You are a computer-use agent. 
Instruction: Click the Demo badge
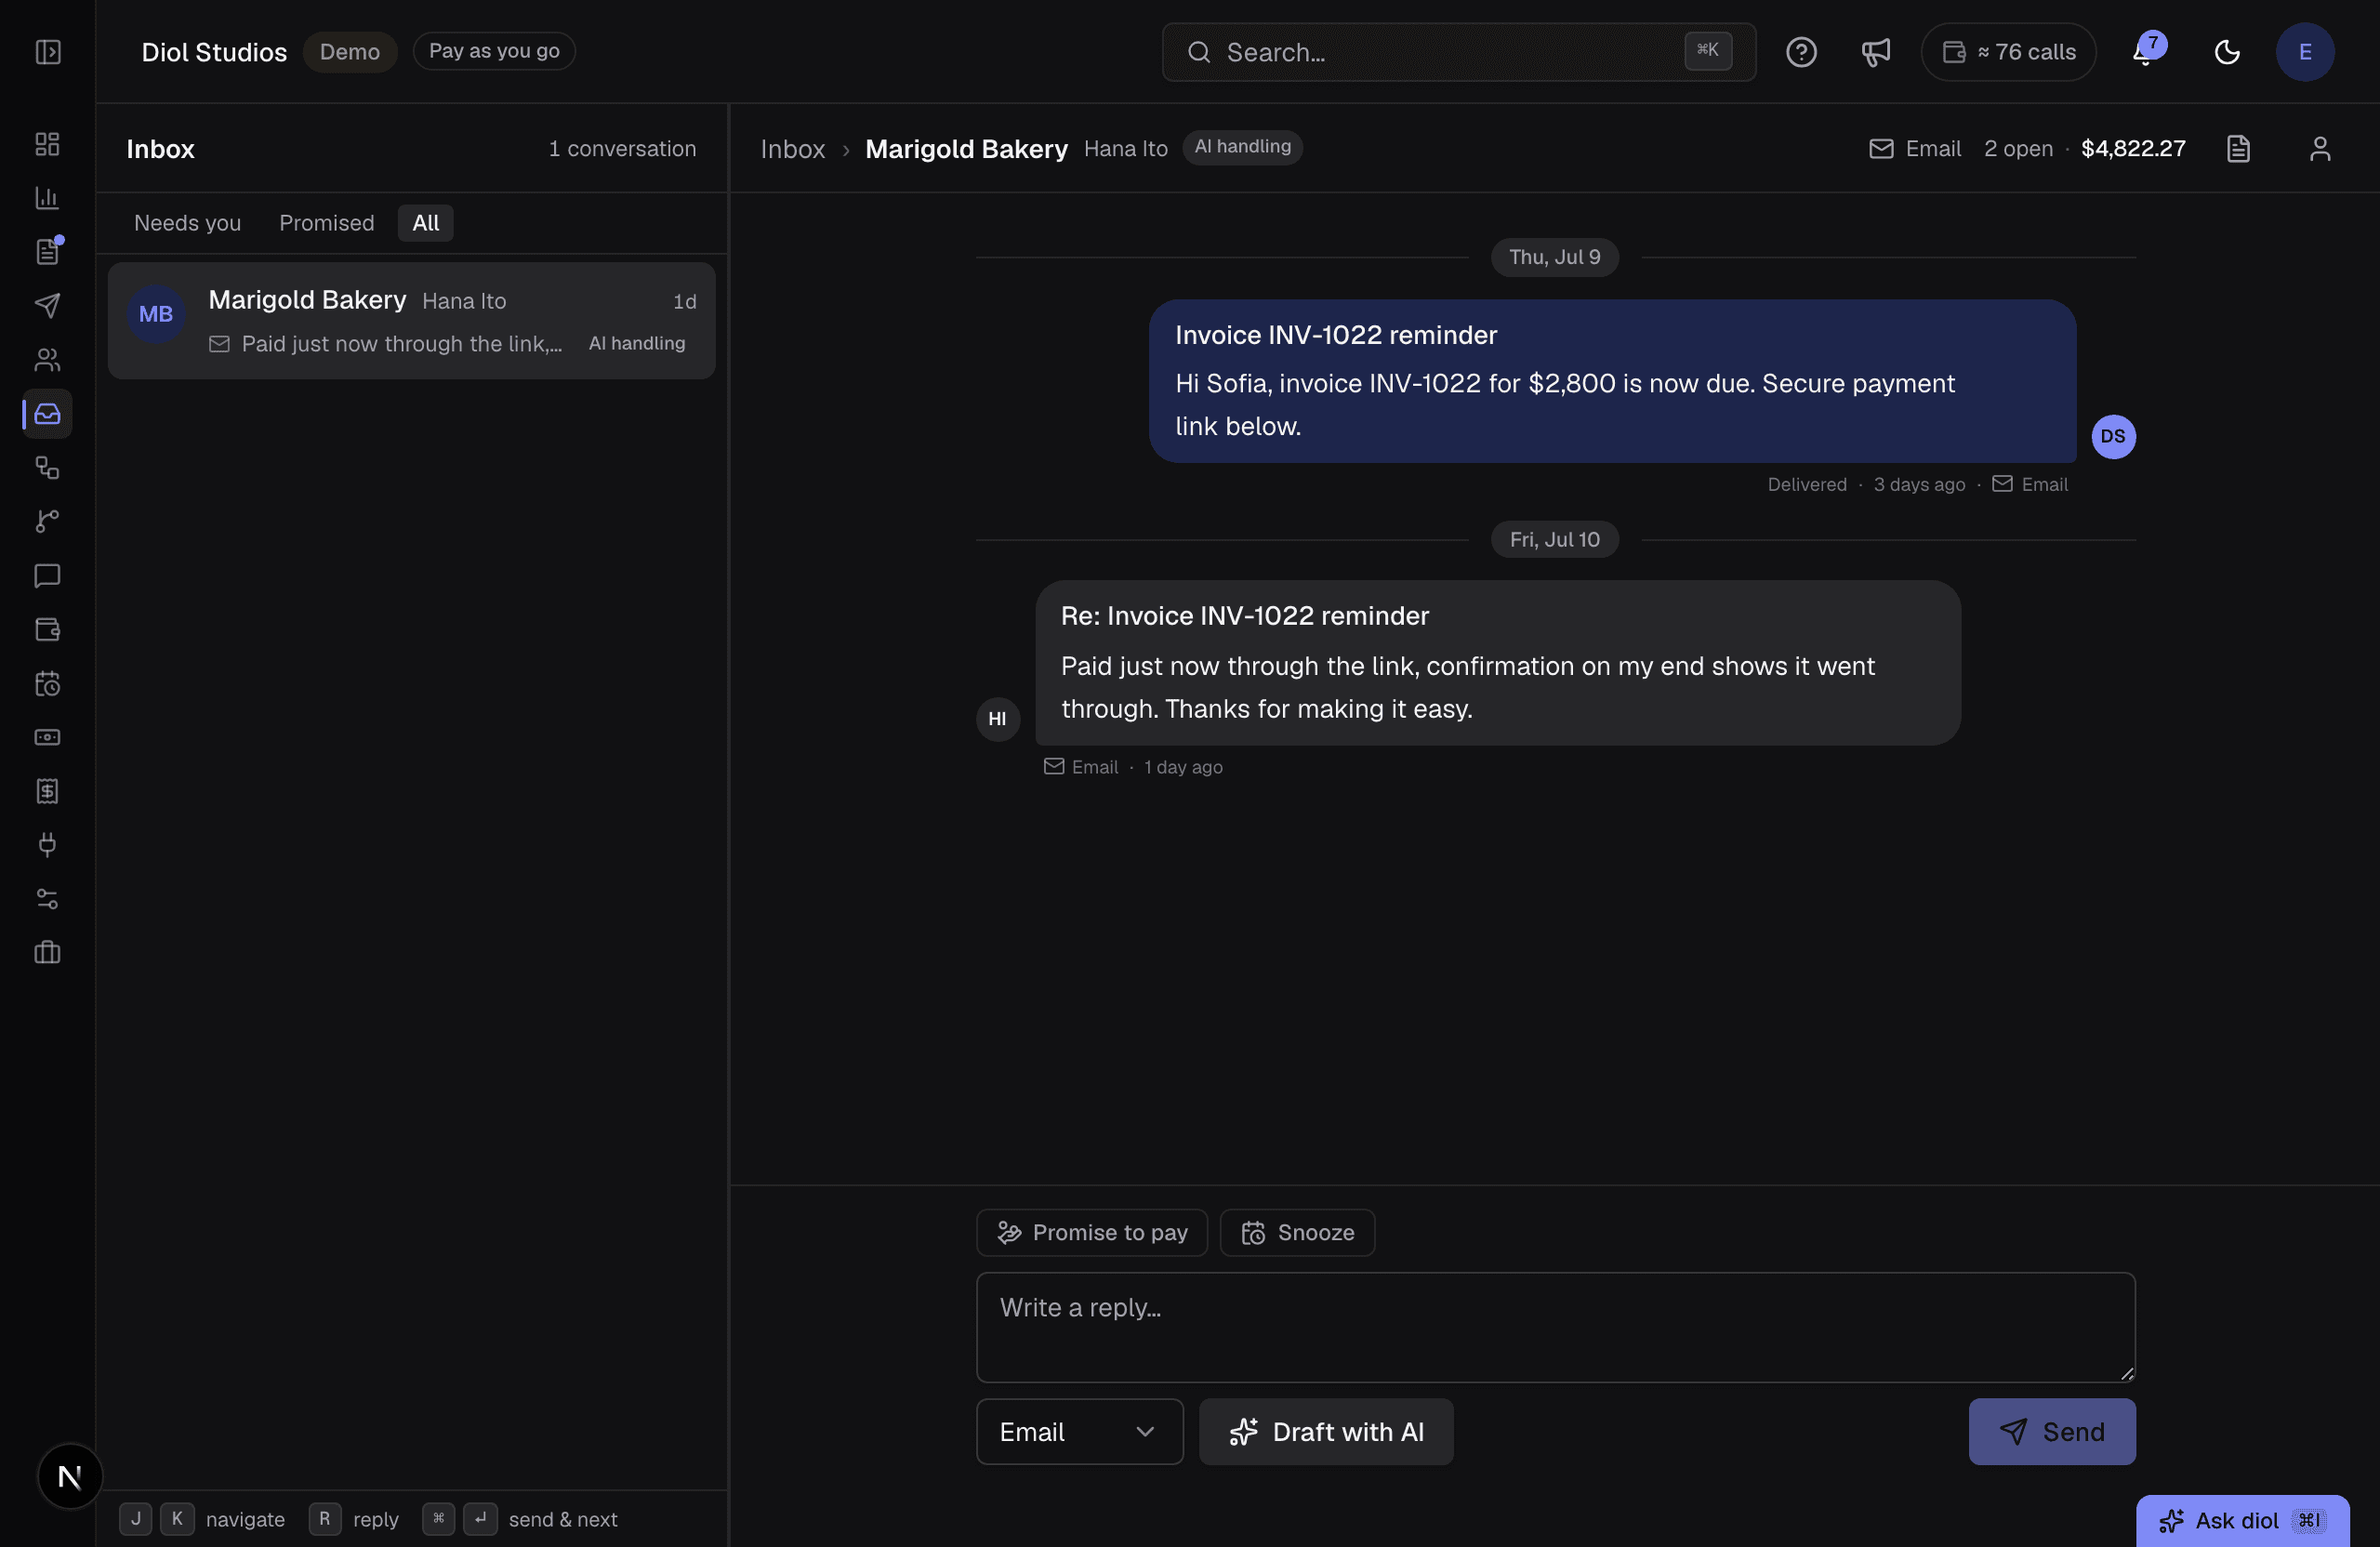350,52
